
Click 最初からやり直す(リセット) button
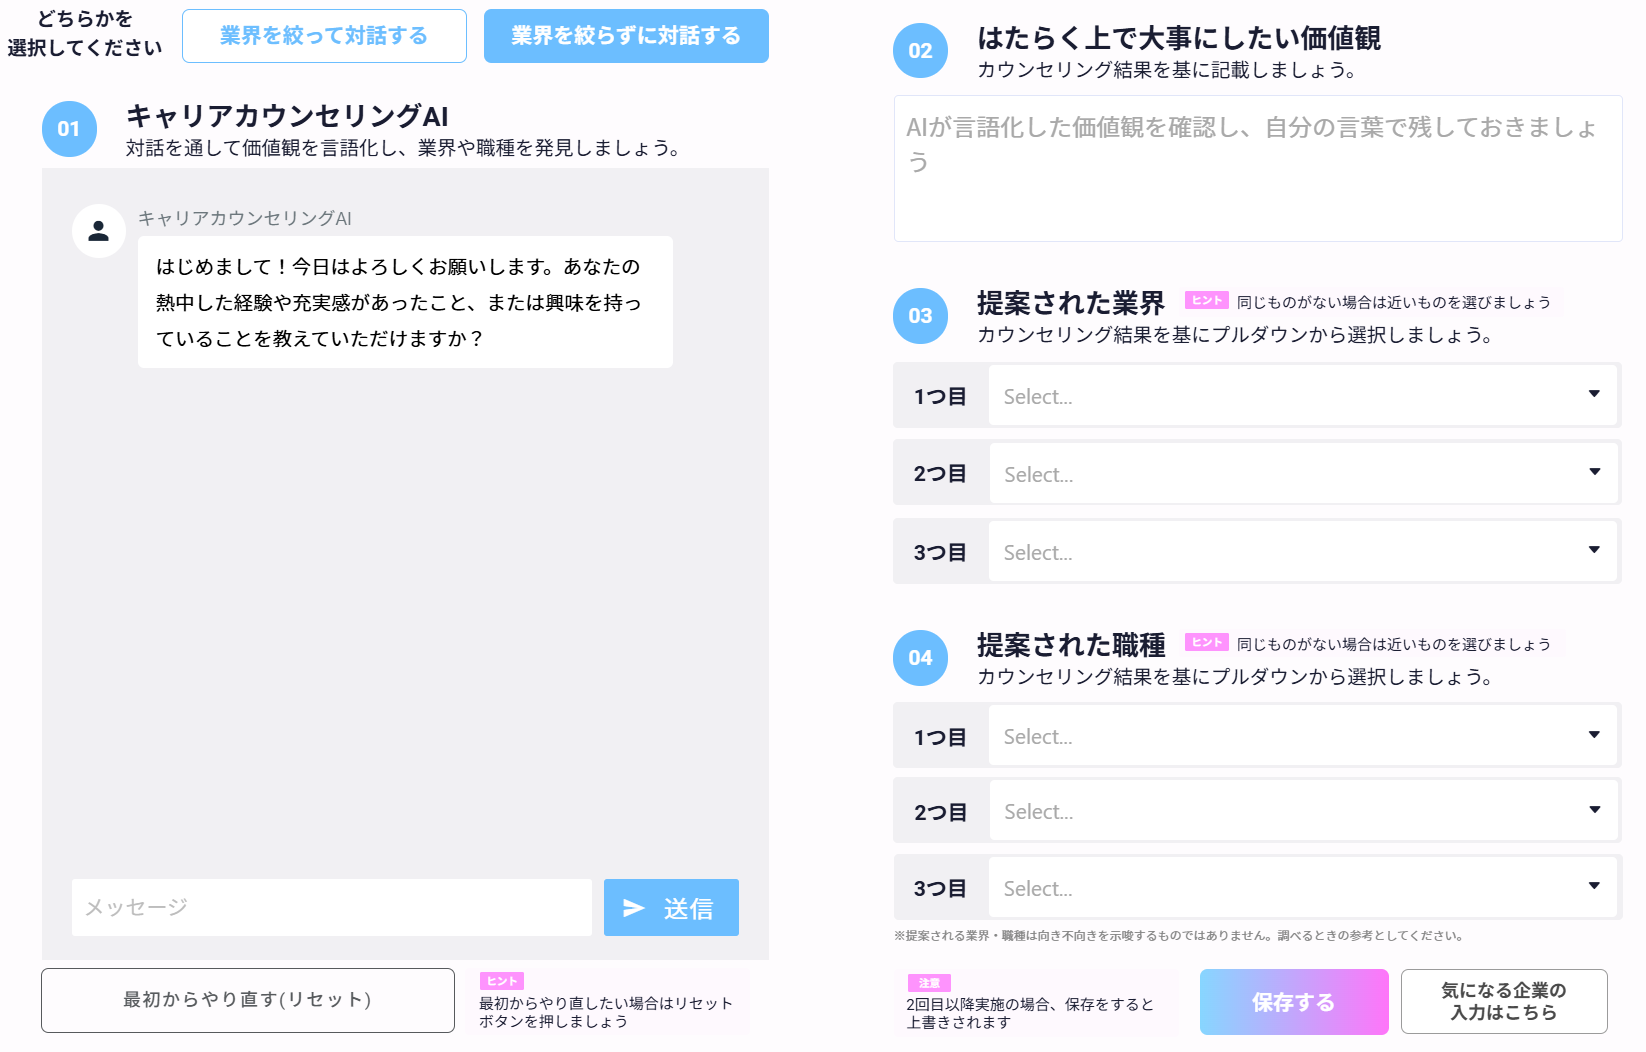(x=248, y=1000)
